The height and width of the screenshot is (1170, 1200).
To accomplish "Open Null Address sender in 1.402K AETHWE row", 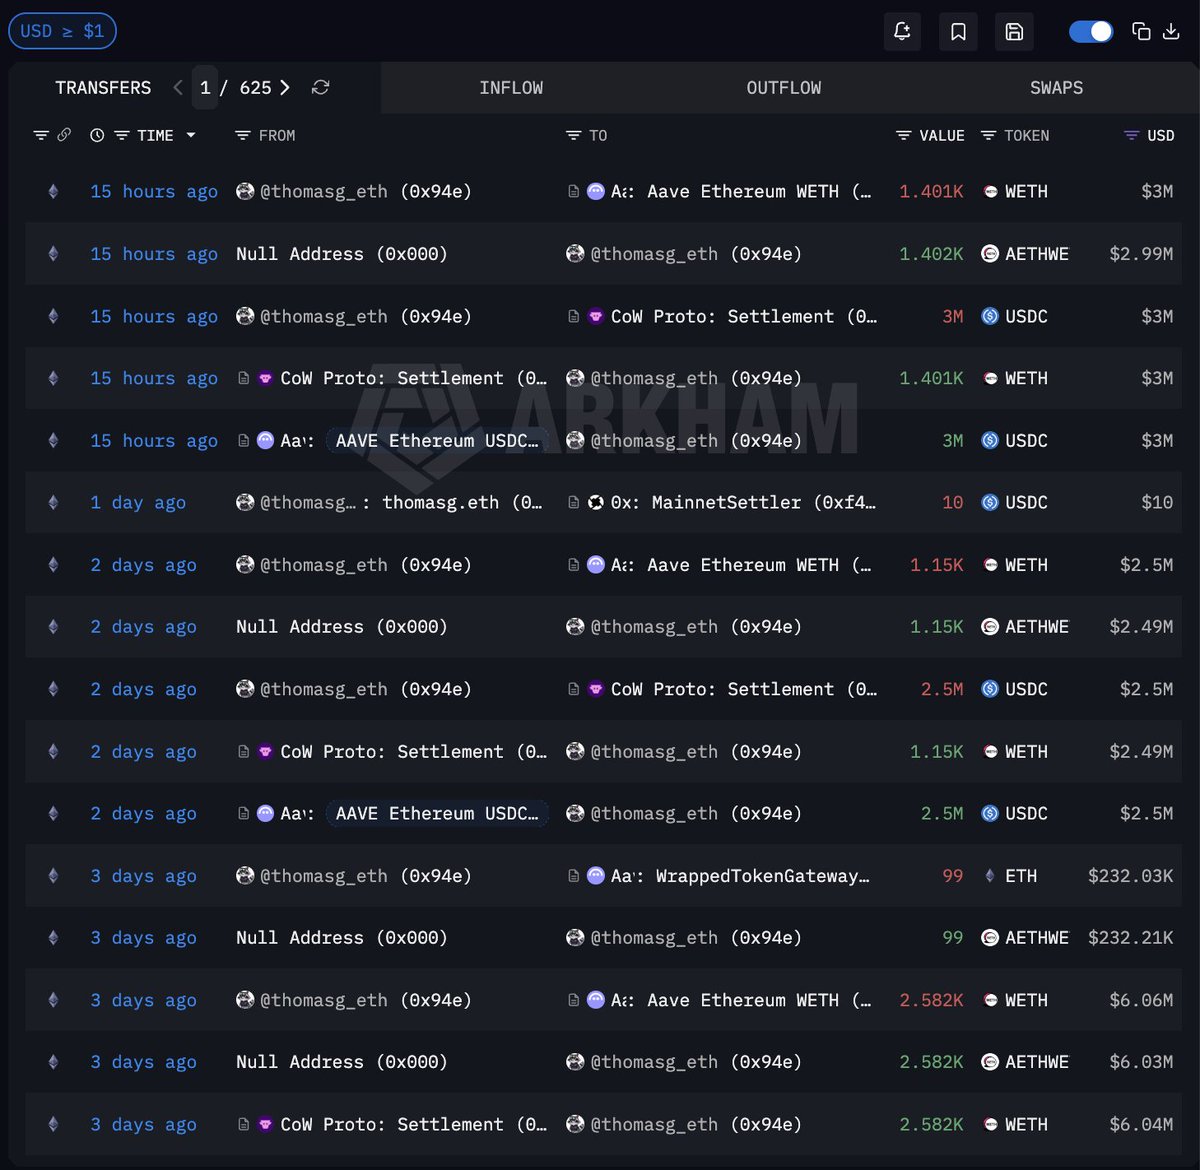I will 342,254.
